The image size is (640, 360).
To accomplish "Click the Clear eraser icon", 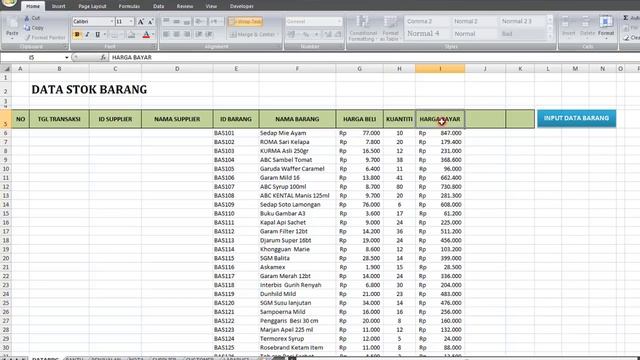I will 627,38.
